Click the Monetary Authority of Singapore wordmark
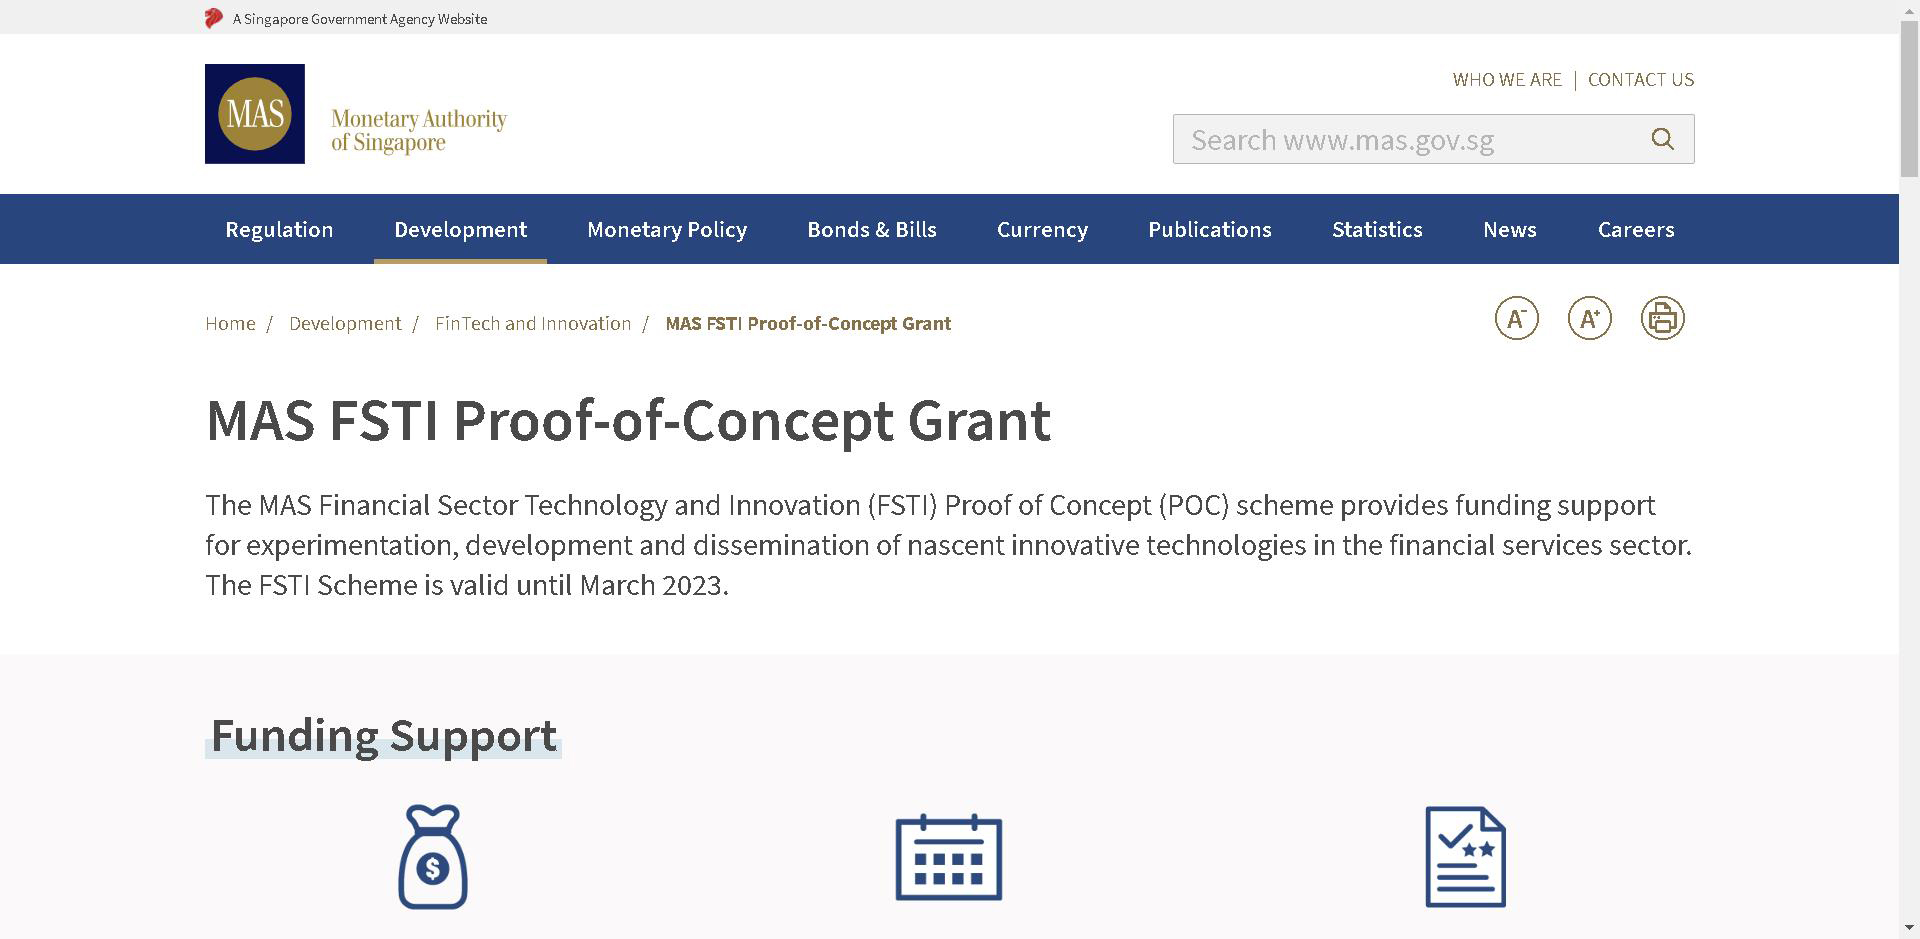Image resolution: width=1920 pixels, height=939 pixels. tap(419, 131)
